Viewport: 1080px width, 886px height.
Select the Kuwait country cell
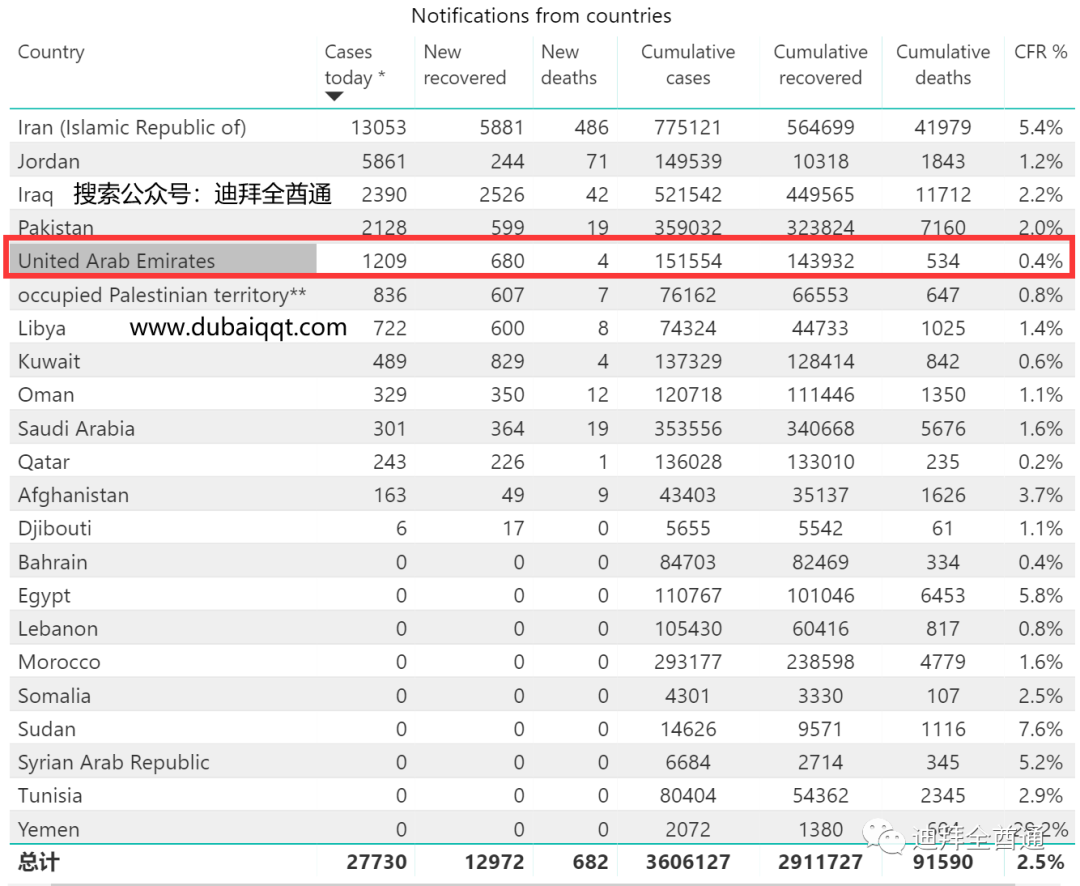(49, 361)
